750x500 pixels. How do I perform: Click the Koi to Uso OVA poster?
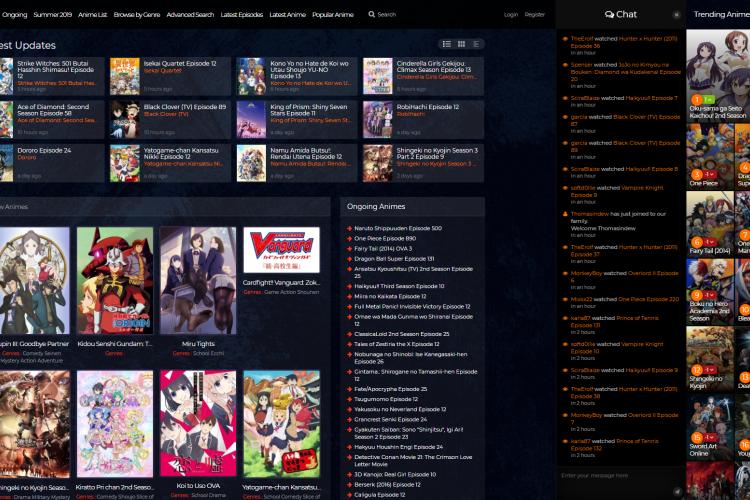click(198, 423)
